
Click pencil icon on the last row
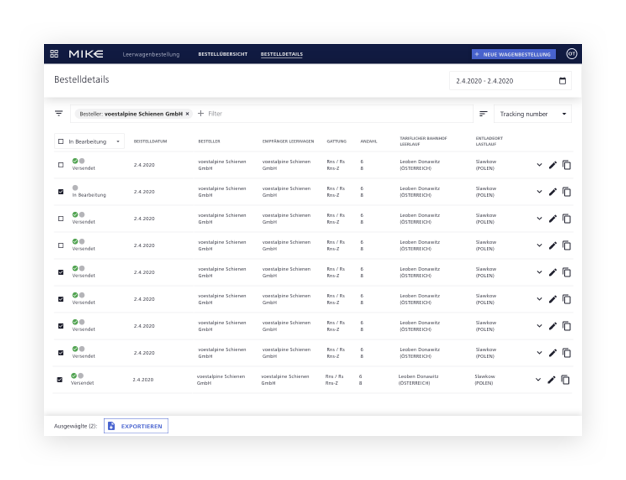click(x=553, y=380)
